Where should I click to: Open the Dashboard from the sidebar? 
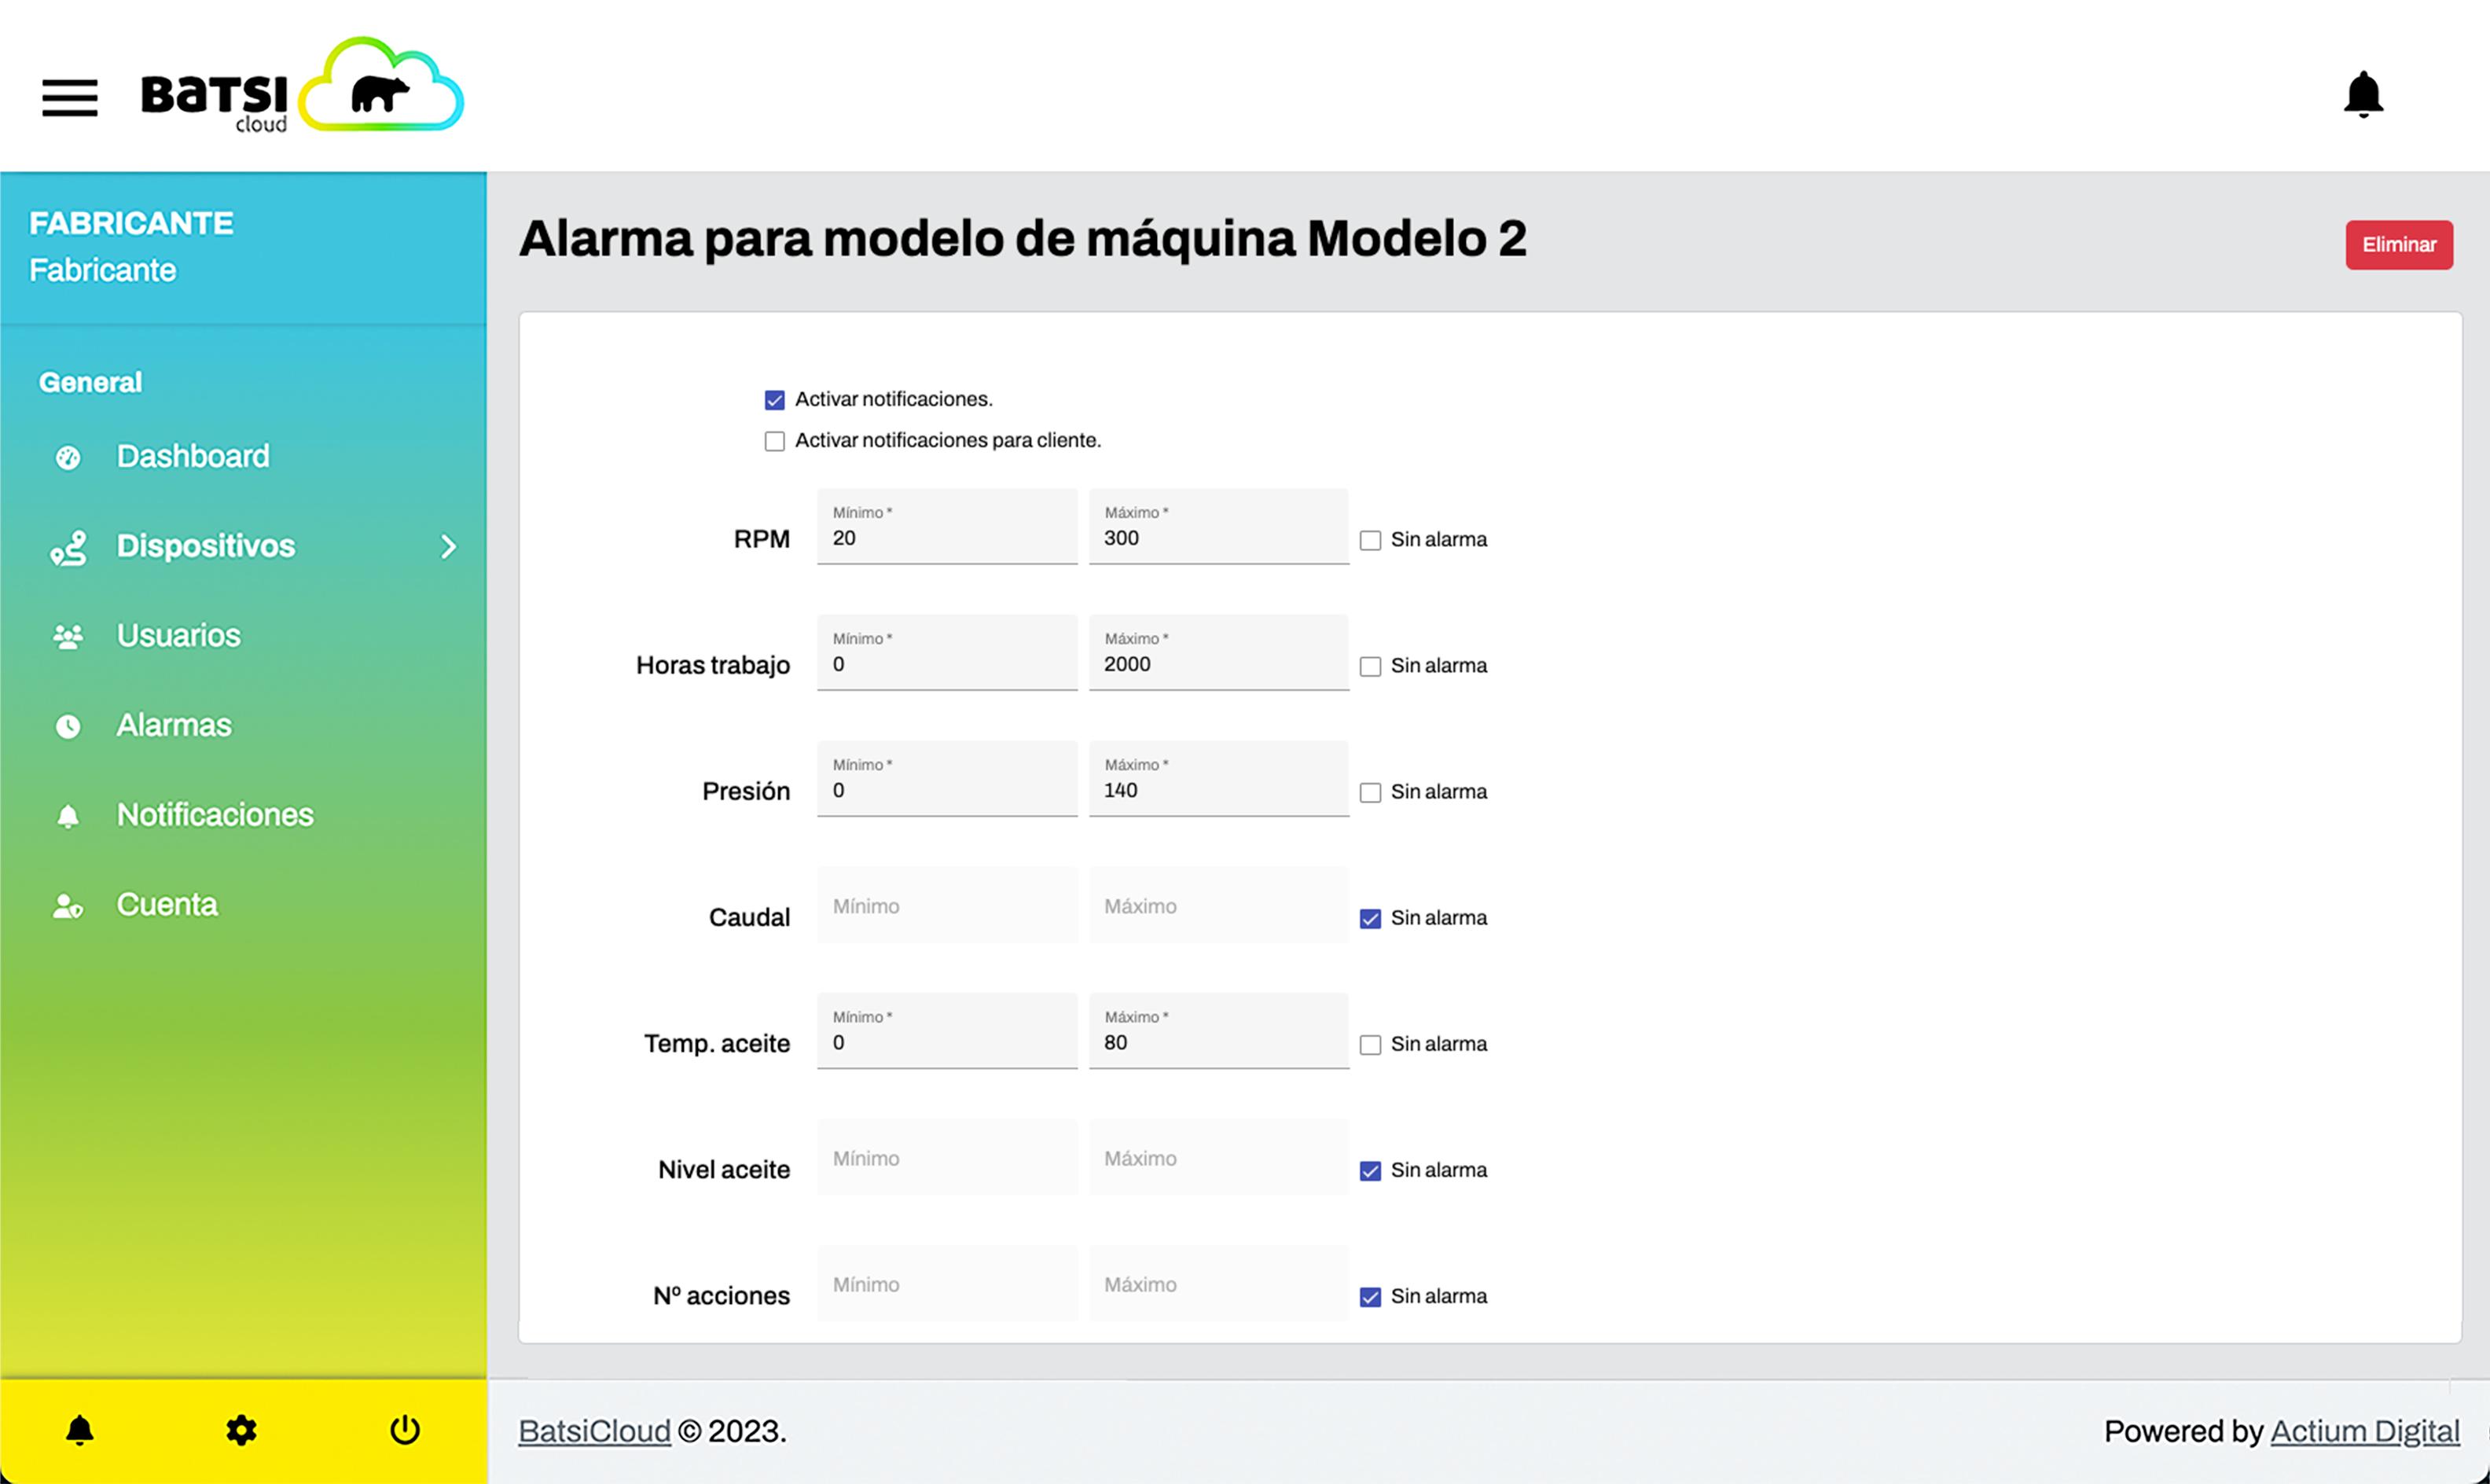(192, 456)
